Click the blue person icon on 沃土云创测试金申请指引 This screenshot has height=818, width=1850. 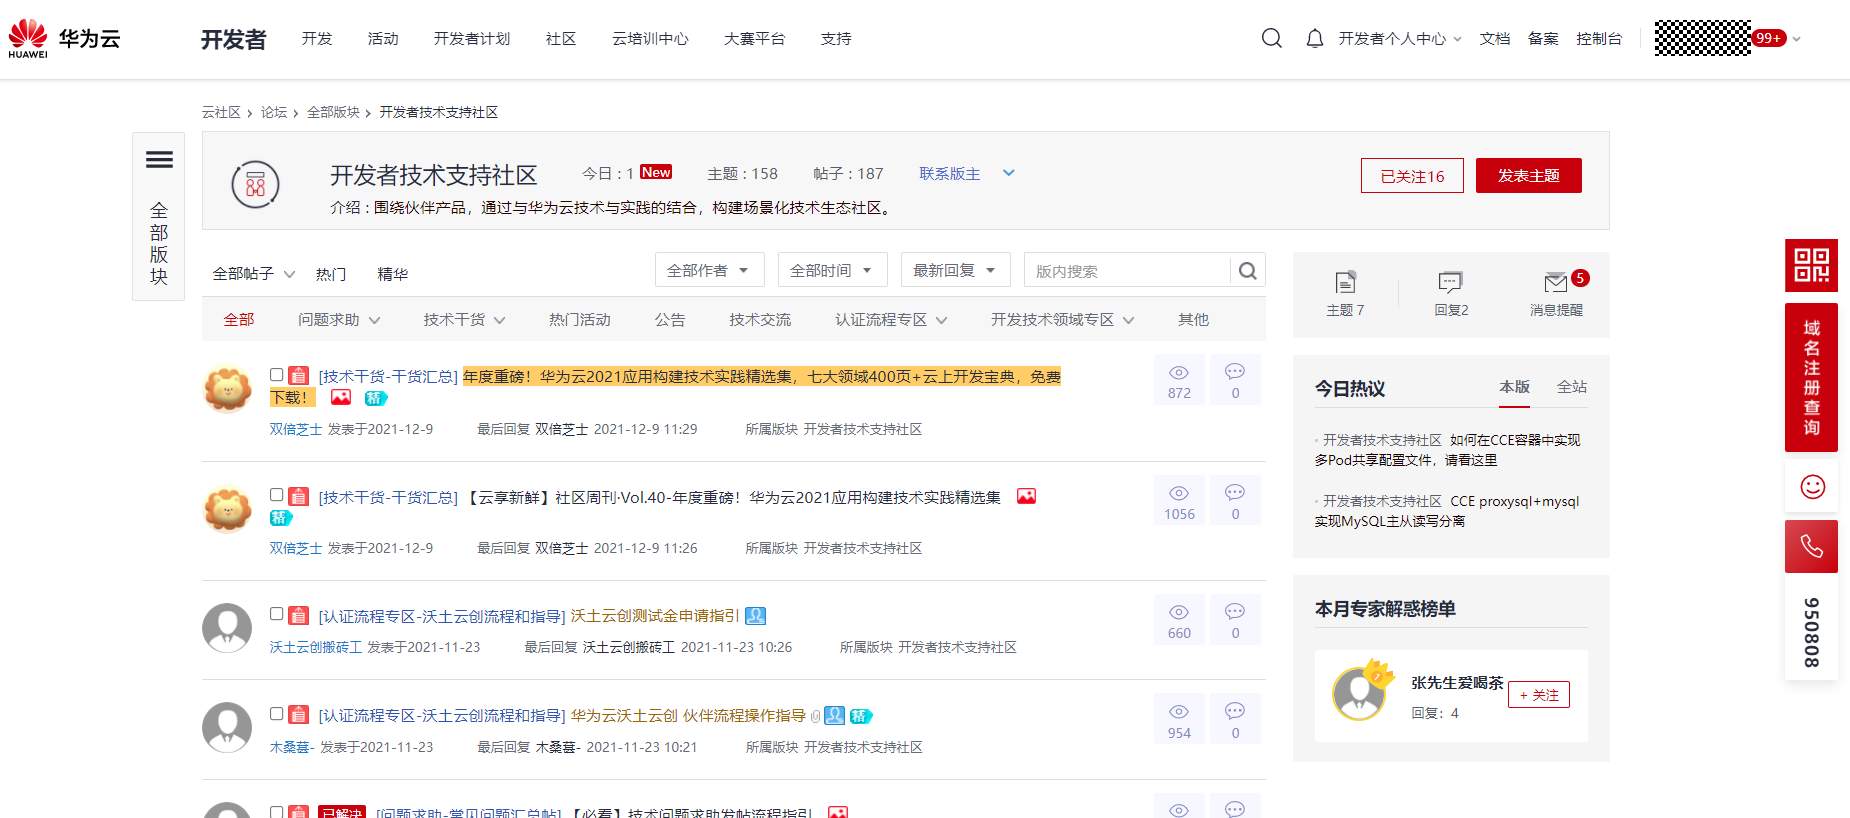[x=756, y=616]
